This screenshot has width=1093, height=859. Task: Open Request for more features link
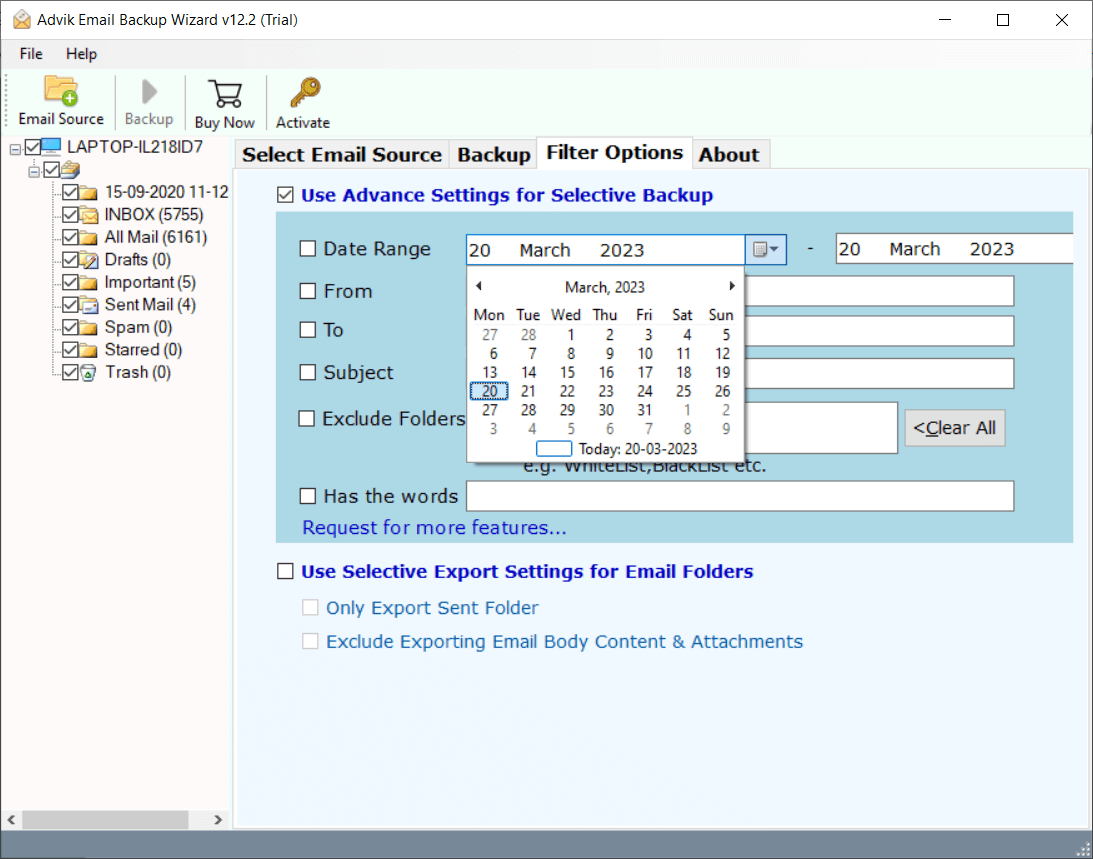pos(434,528)
